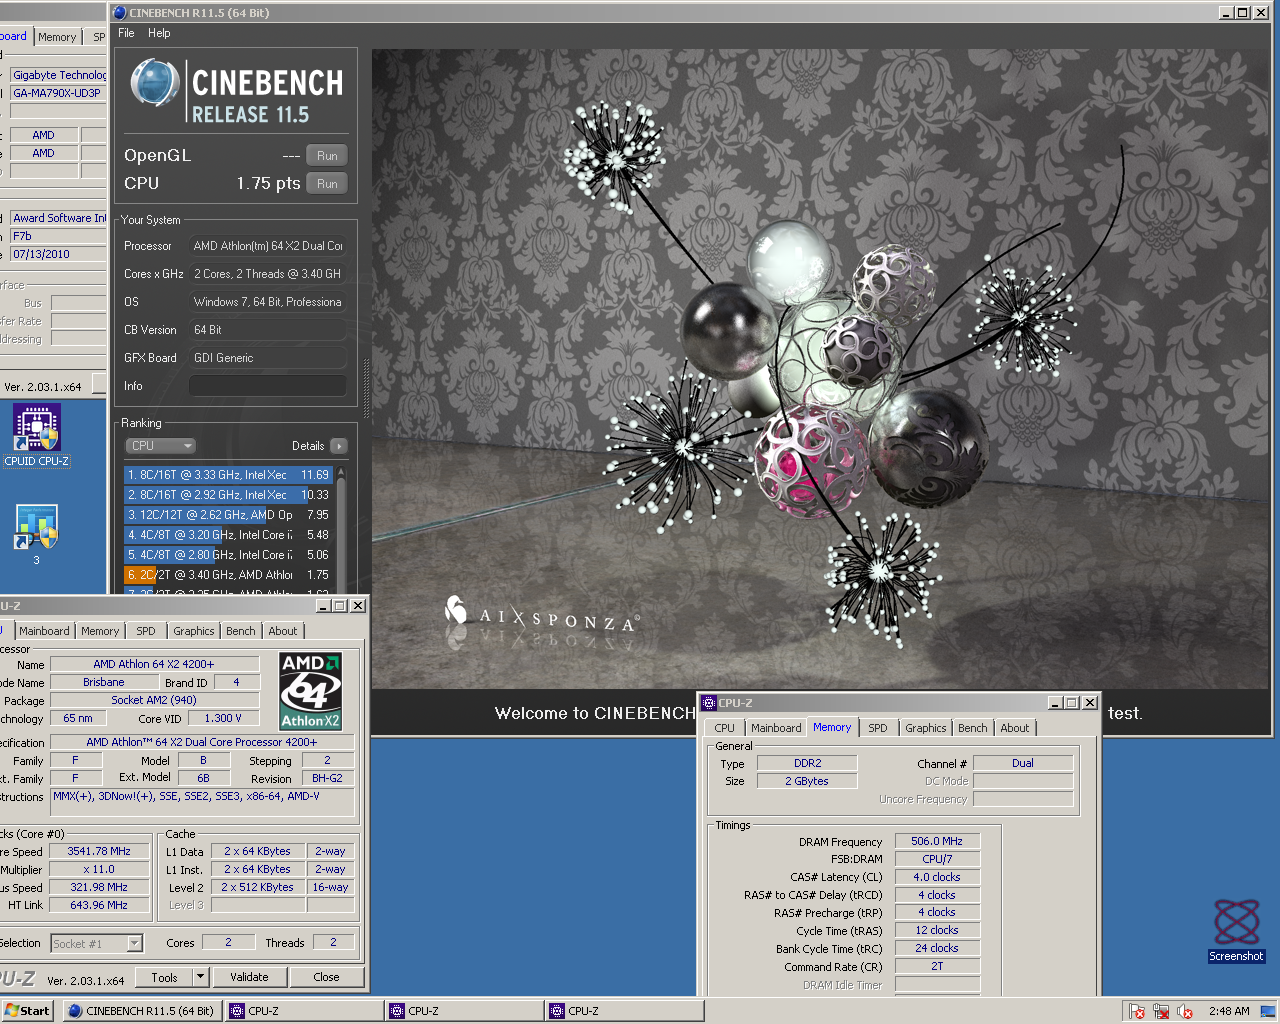Open Bench tab in CPU-Z memory window
The height and width of the screenshot is (1024, 1280).
click(x=972, y=728)
